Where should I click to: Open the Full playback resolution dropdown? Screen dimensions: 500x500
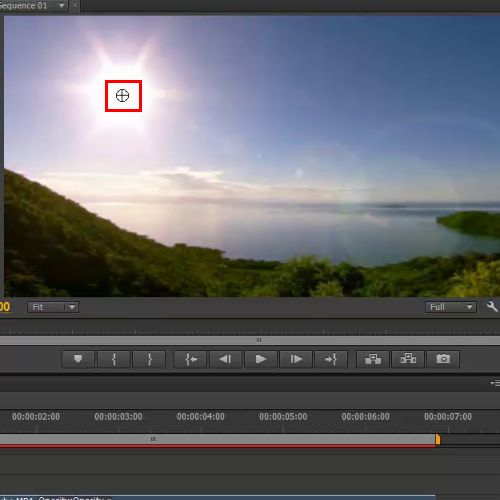coord(451,307)
